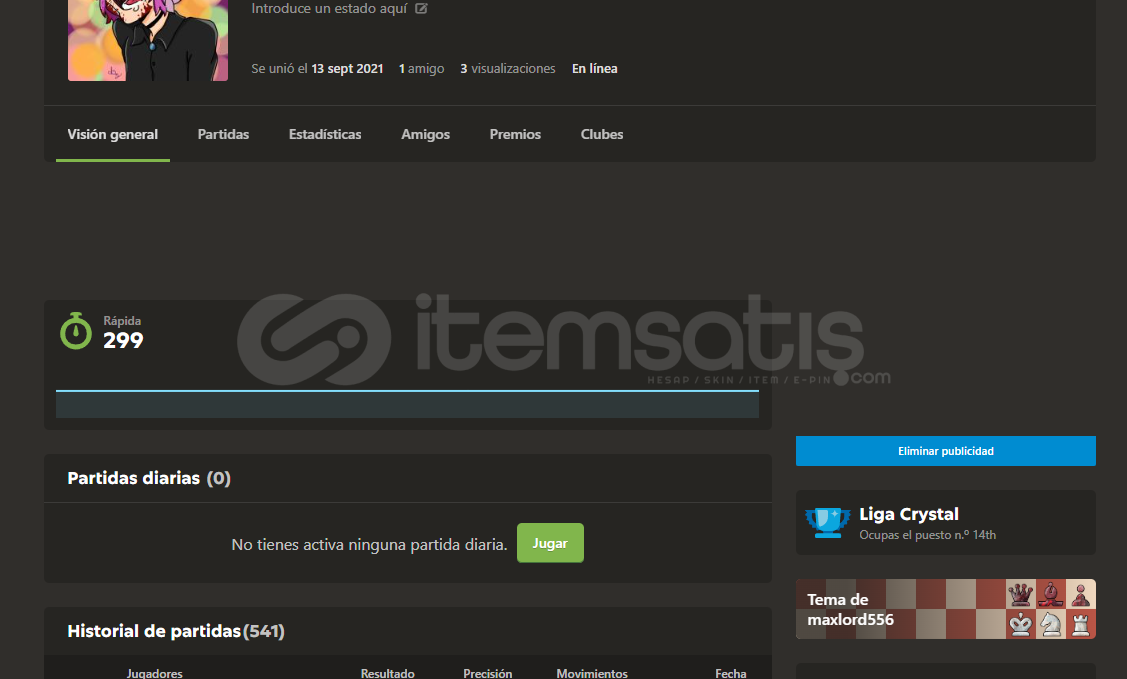Go to the Amigos tab
Viewport: 1127px width, 679px height.
click(426, 134)
